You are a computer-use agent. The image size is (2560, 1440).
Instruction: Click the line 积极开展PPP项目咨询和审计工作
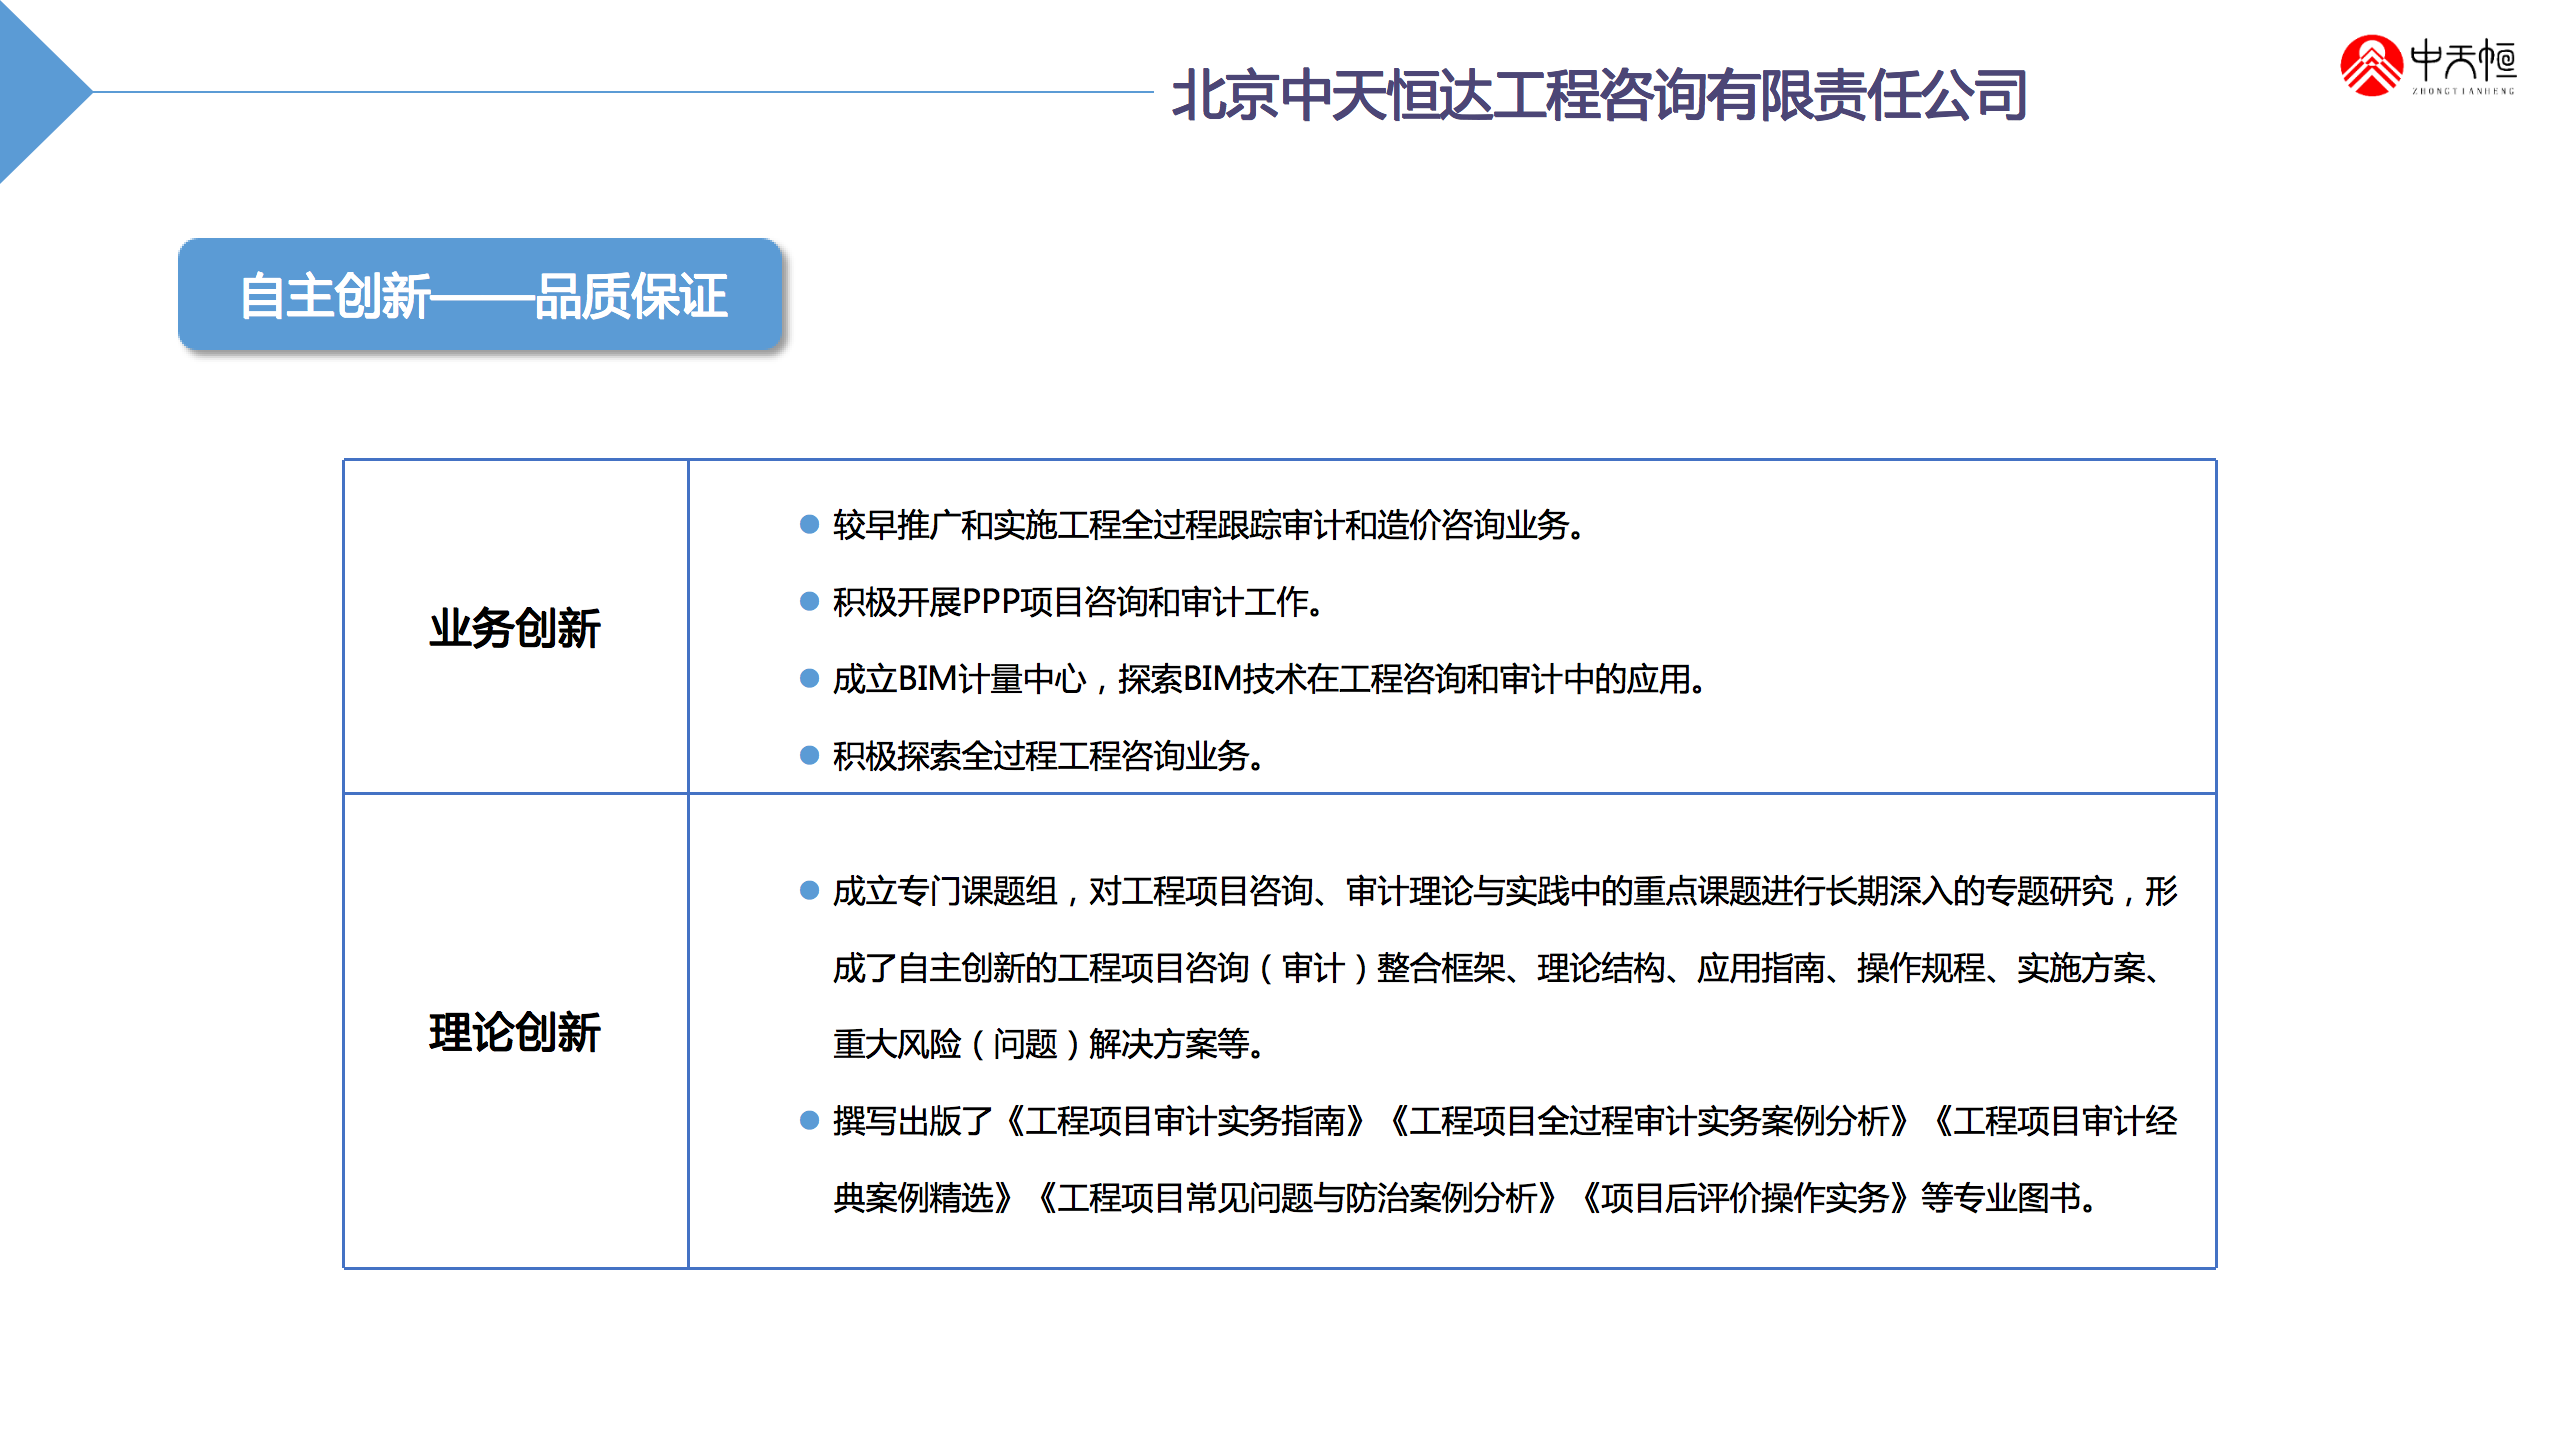1079,601
